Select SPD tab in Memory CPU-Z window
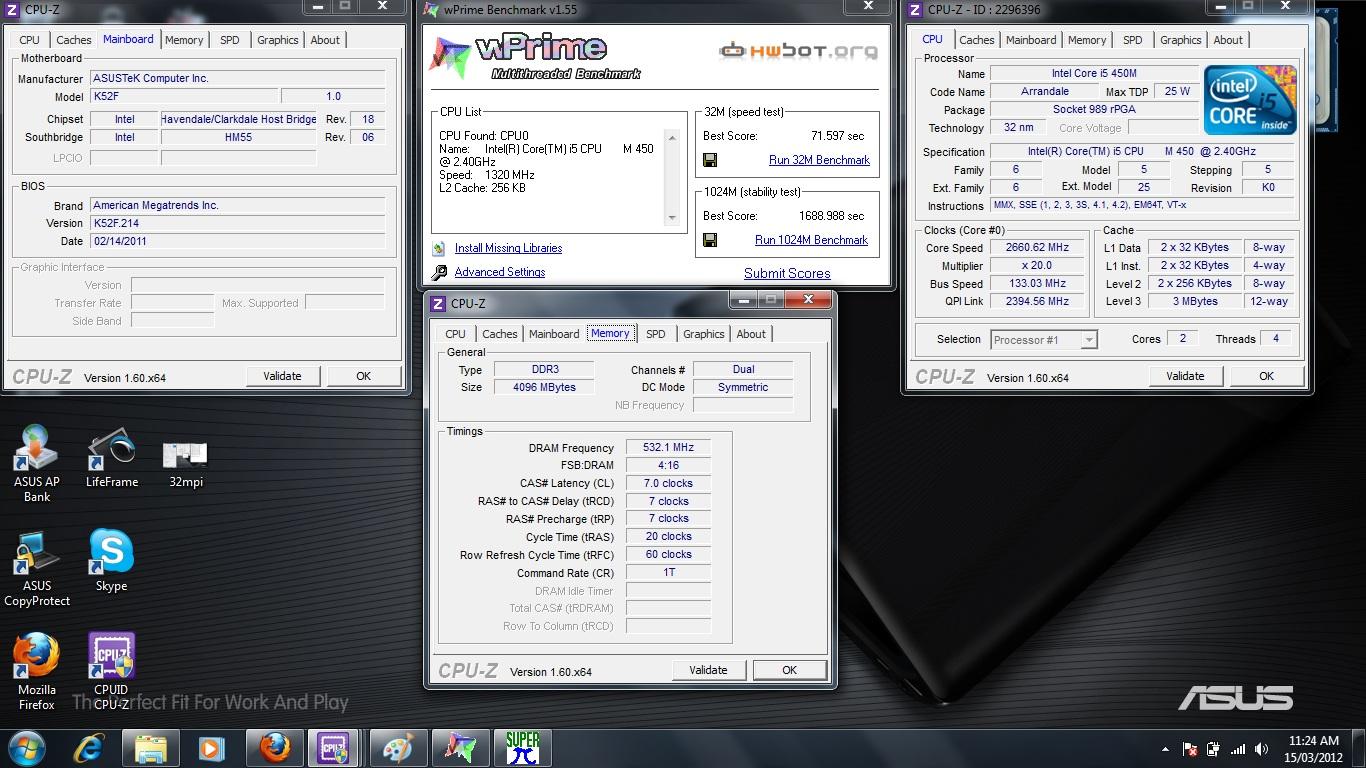Image resolution: width=1366 pixels, height=768 pixels. [655, 334]
